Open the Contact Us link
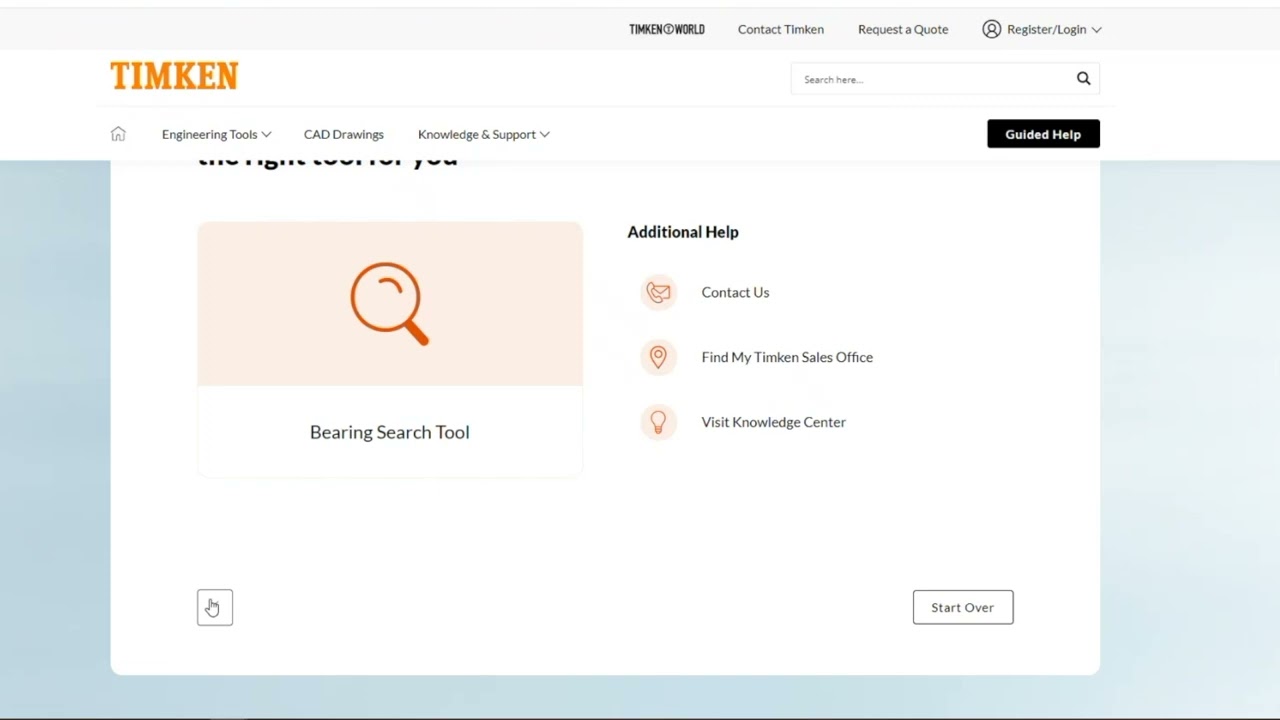The height and width of the screenshot is (720, 1280). (735, 292)
